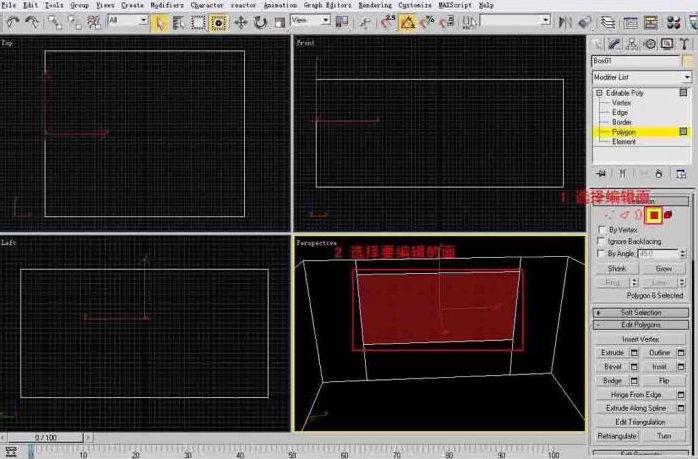Switch to the Hierarchy command panel tab
This screenshot has width=698, height=459.
[632, 44]
